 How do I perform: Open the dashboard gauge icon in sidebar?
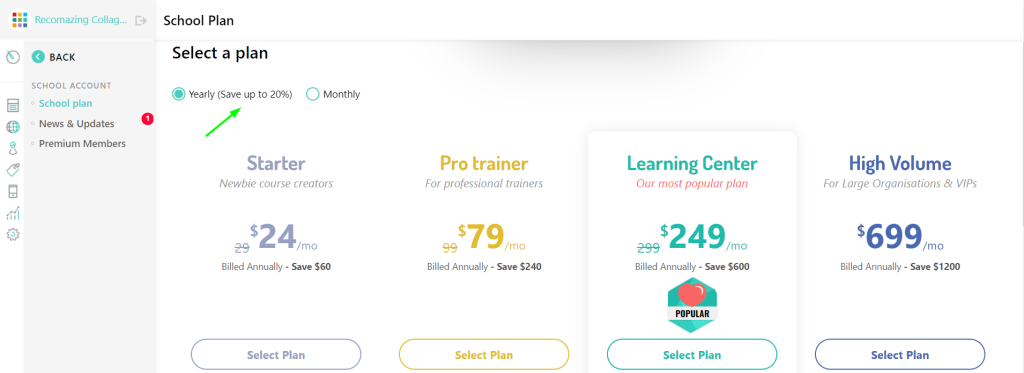tap(12, 57)
